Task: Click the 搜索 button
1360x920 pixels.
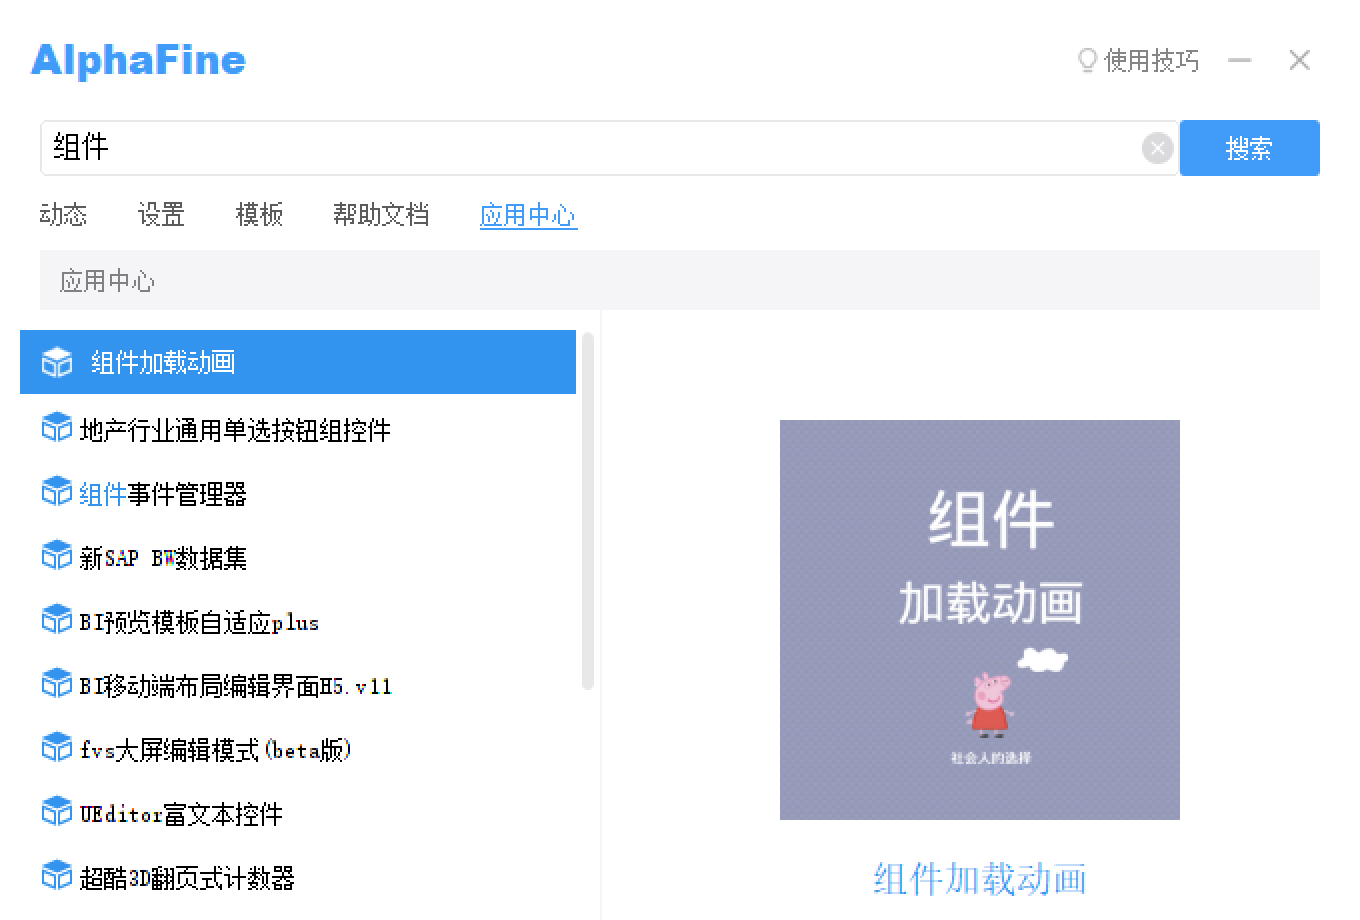Action: [1249, 148]
